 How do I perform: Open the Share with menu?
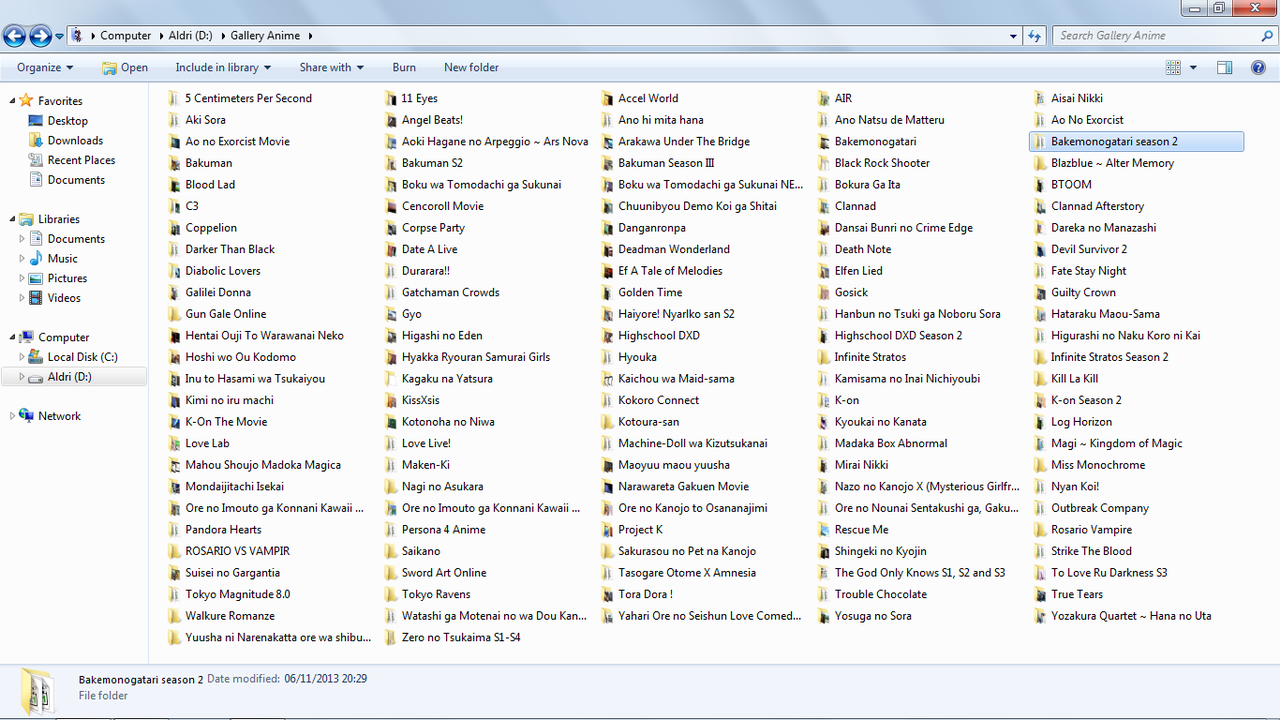[331, 68]
